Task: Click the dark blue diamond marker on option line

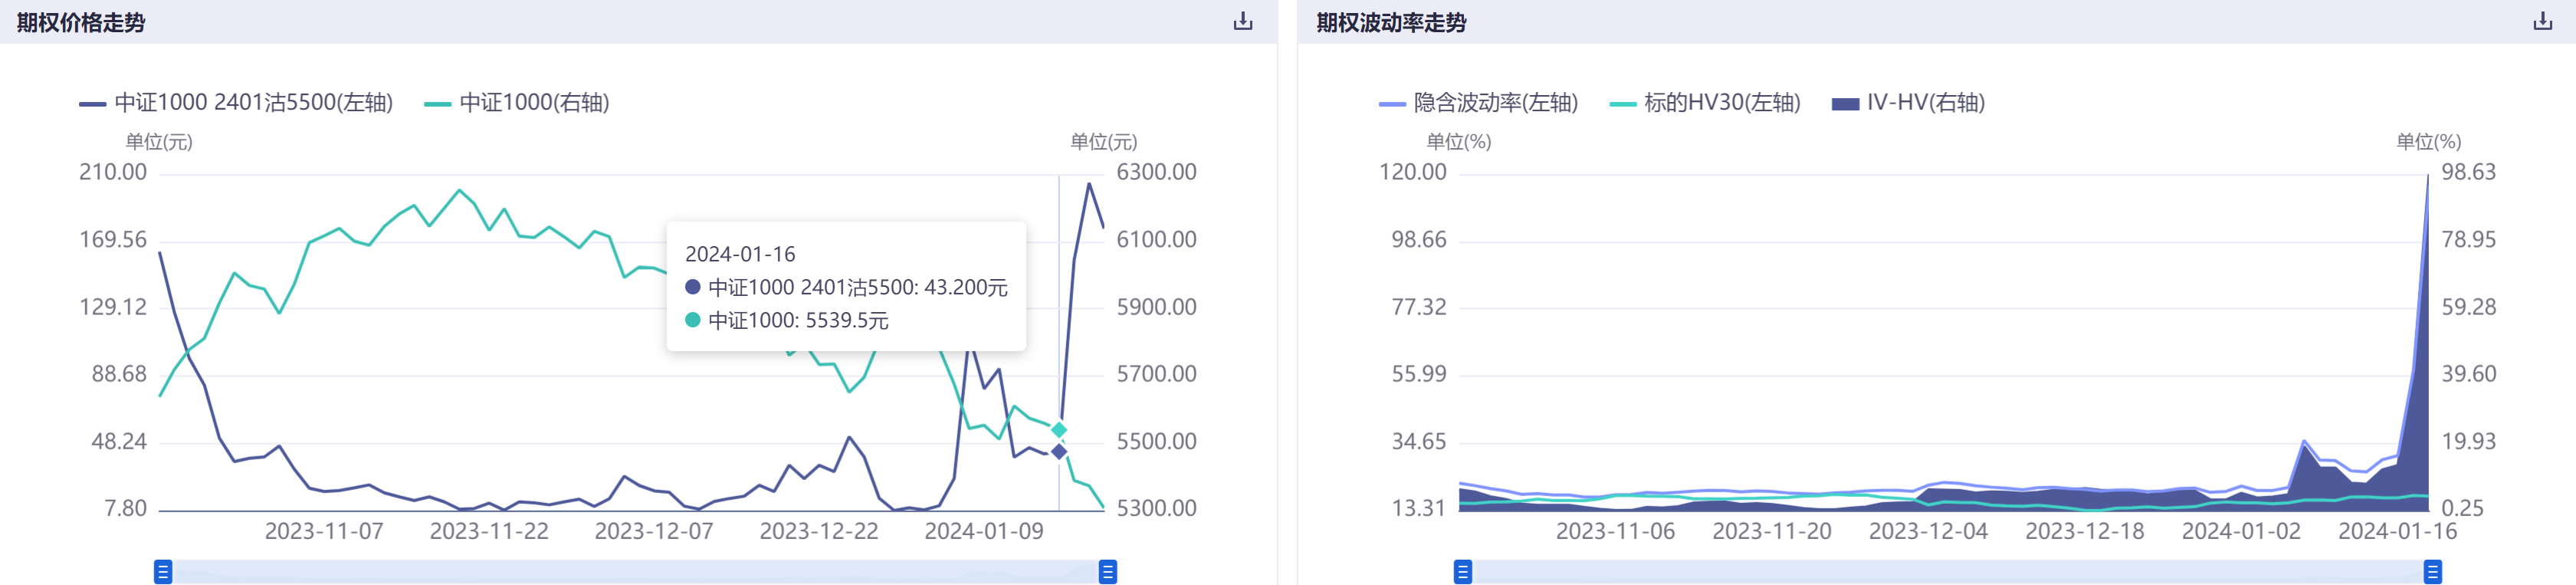Action: pos(1059,452)
